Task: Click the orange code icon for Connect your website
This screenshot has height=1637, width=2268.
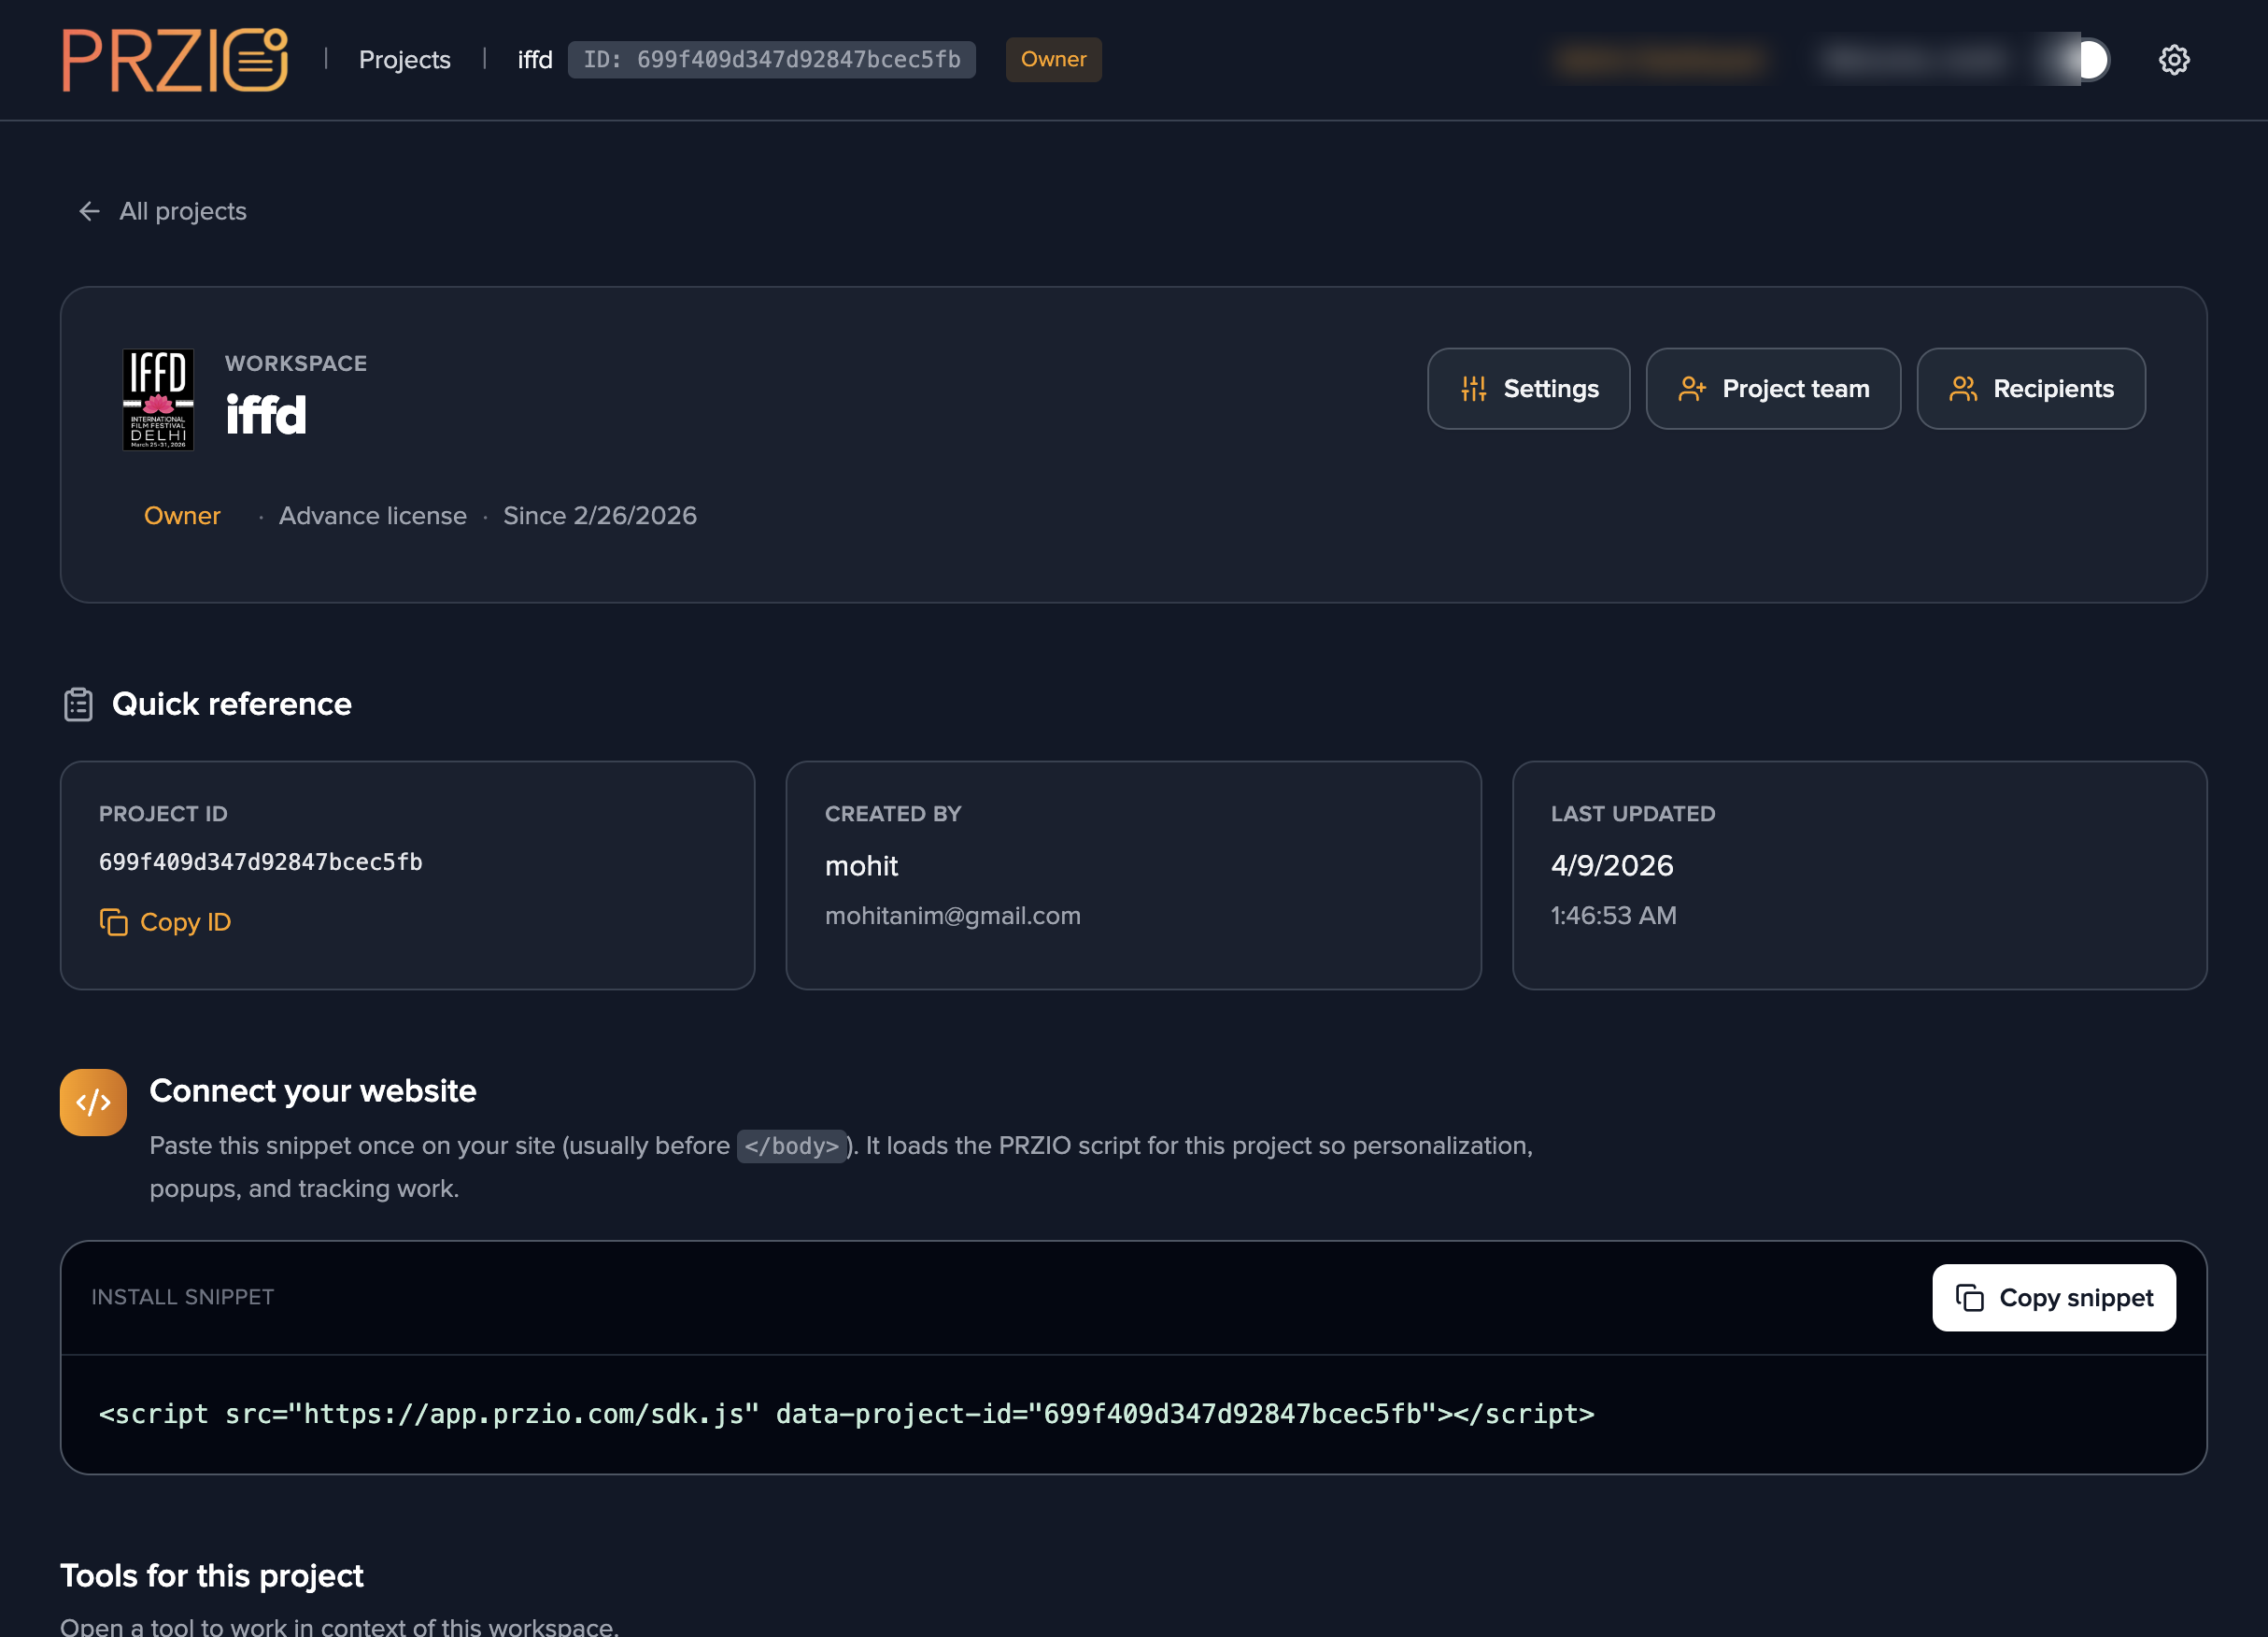Action: pyautogui.click(x=93, y=1103)
